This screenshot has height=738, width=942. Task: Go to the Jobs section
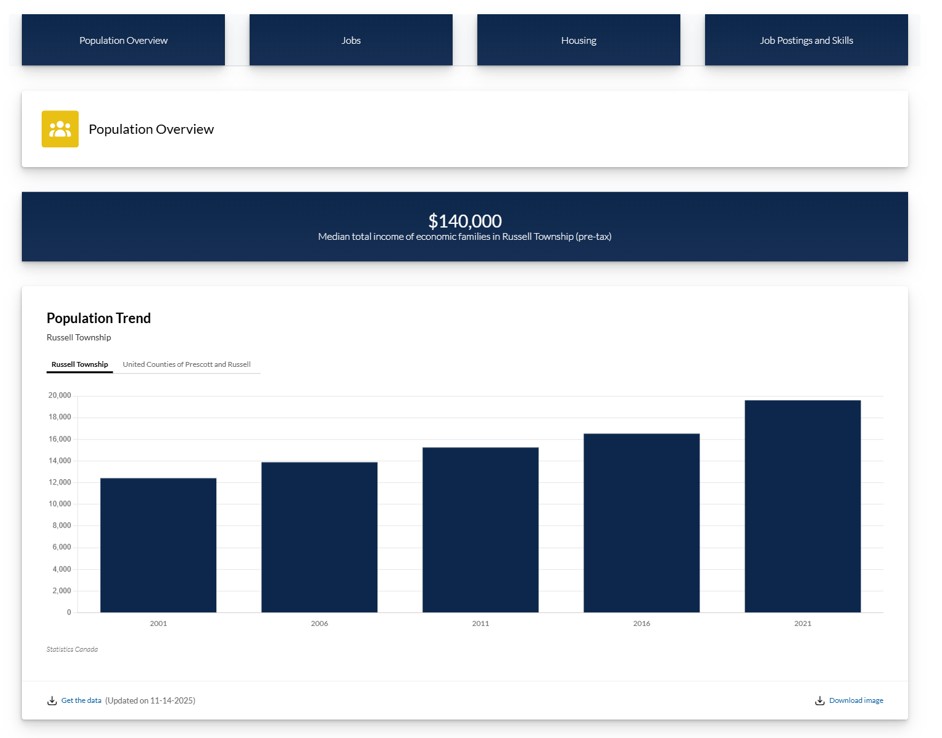pyautogui.click(x=351, y=40)
